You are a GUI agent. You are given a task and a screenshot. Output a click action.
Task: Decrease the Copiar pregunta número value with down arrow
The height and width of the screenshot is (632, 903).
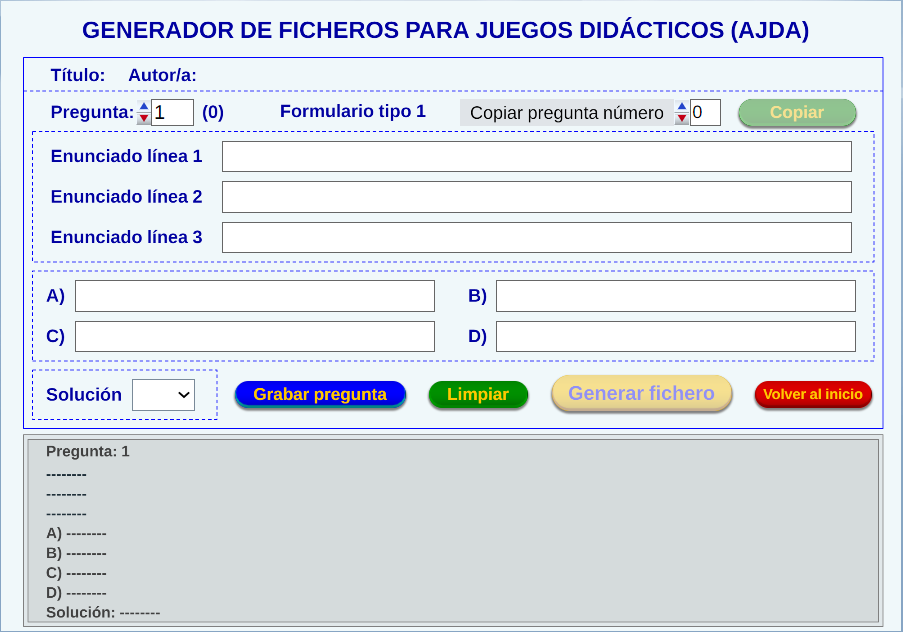(682, 118)
